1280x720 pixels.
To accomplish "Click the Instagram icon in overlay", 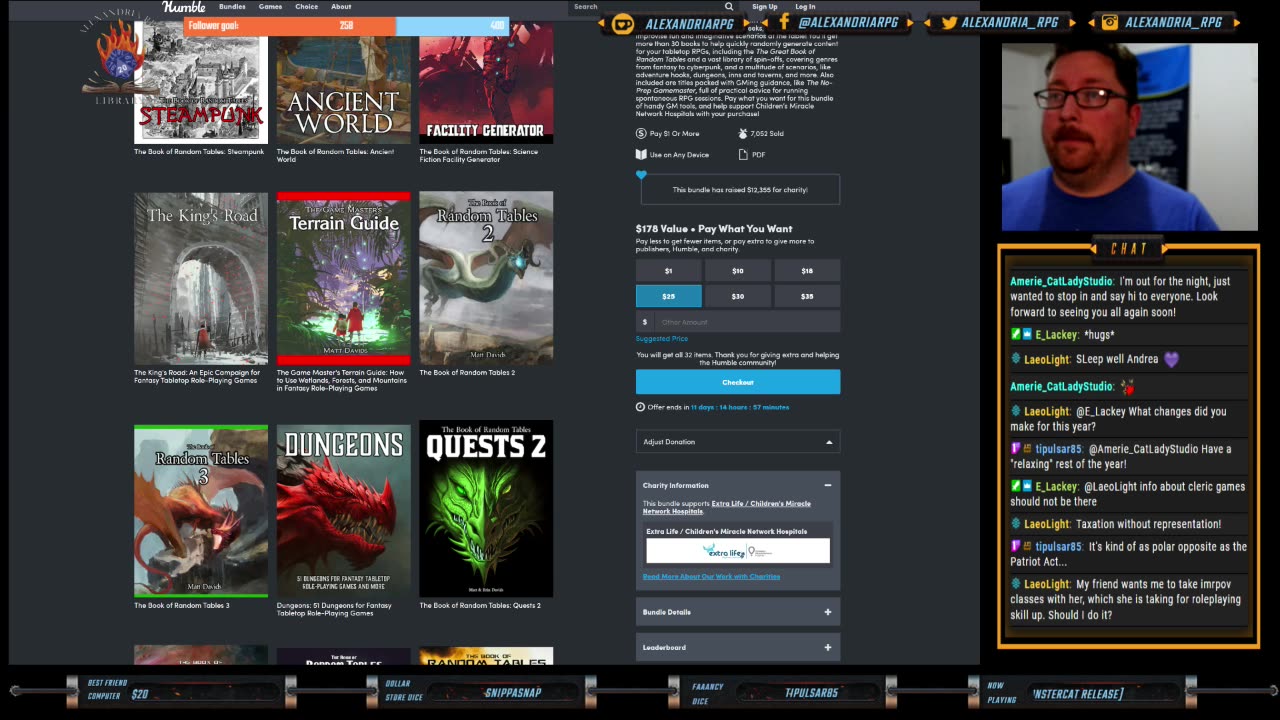I will [x=1110, y=22].
